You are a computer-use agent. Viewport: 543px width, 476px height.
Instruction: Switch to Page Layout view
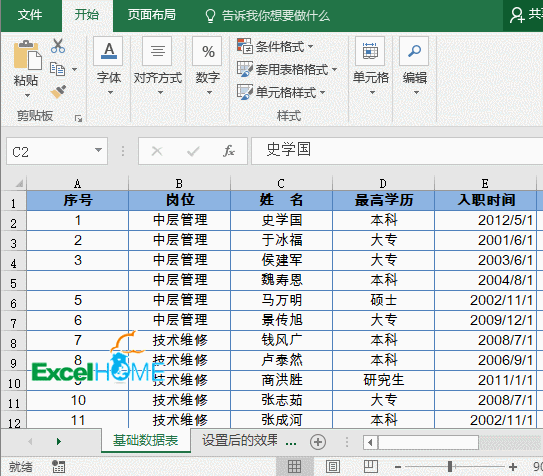[x=332, y=467]
